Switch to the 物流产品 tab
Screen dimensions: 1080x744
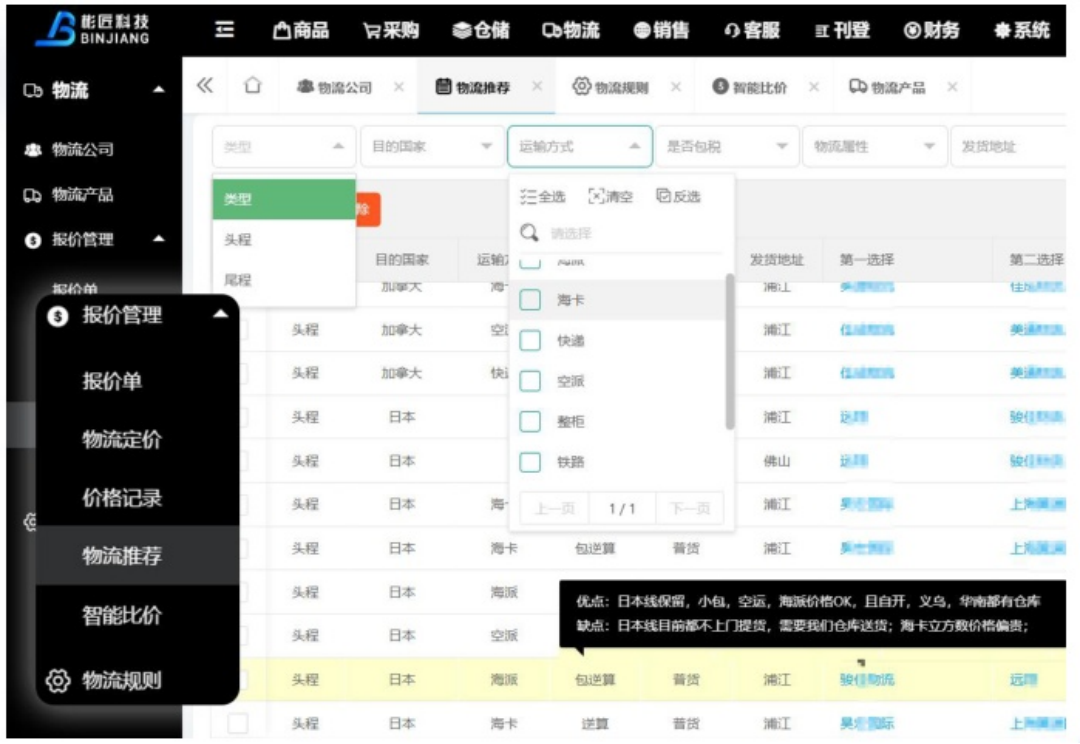(887, 87)
